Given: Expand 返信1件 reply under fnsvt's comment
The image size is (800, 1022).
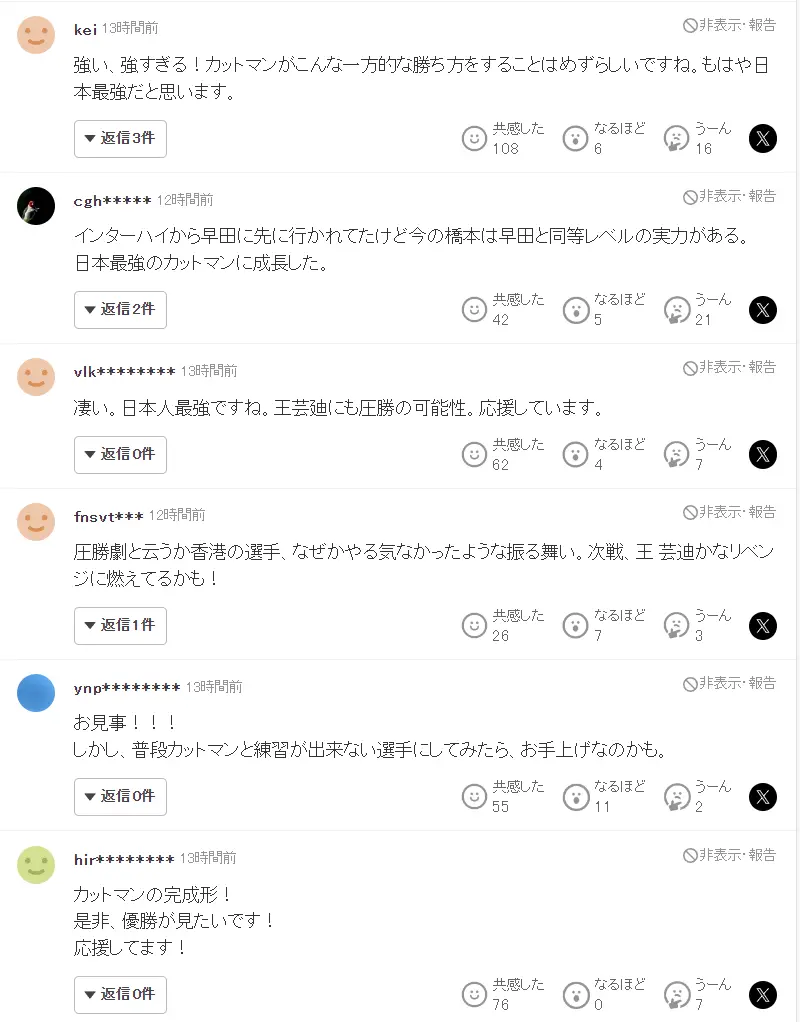Looking at the screenshot, I should tap(120, 626).
